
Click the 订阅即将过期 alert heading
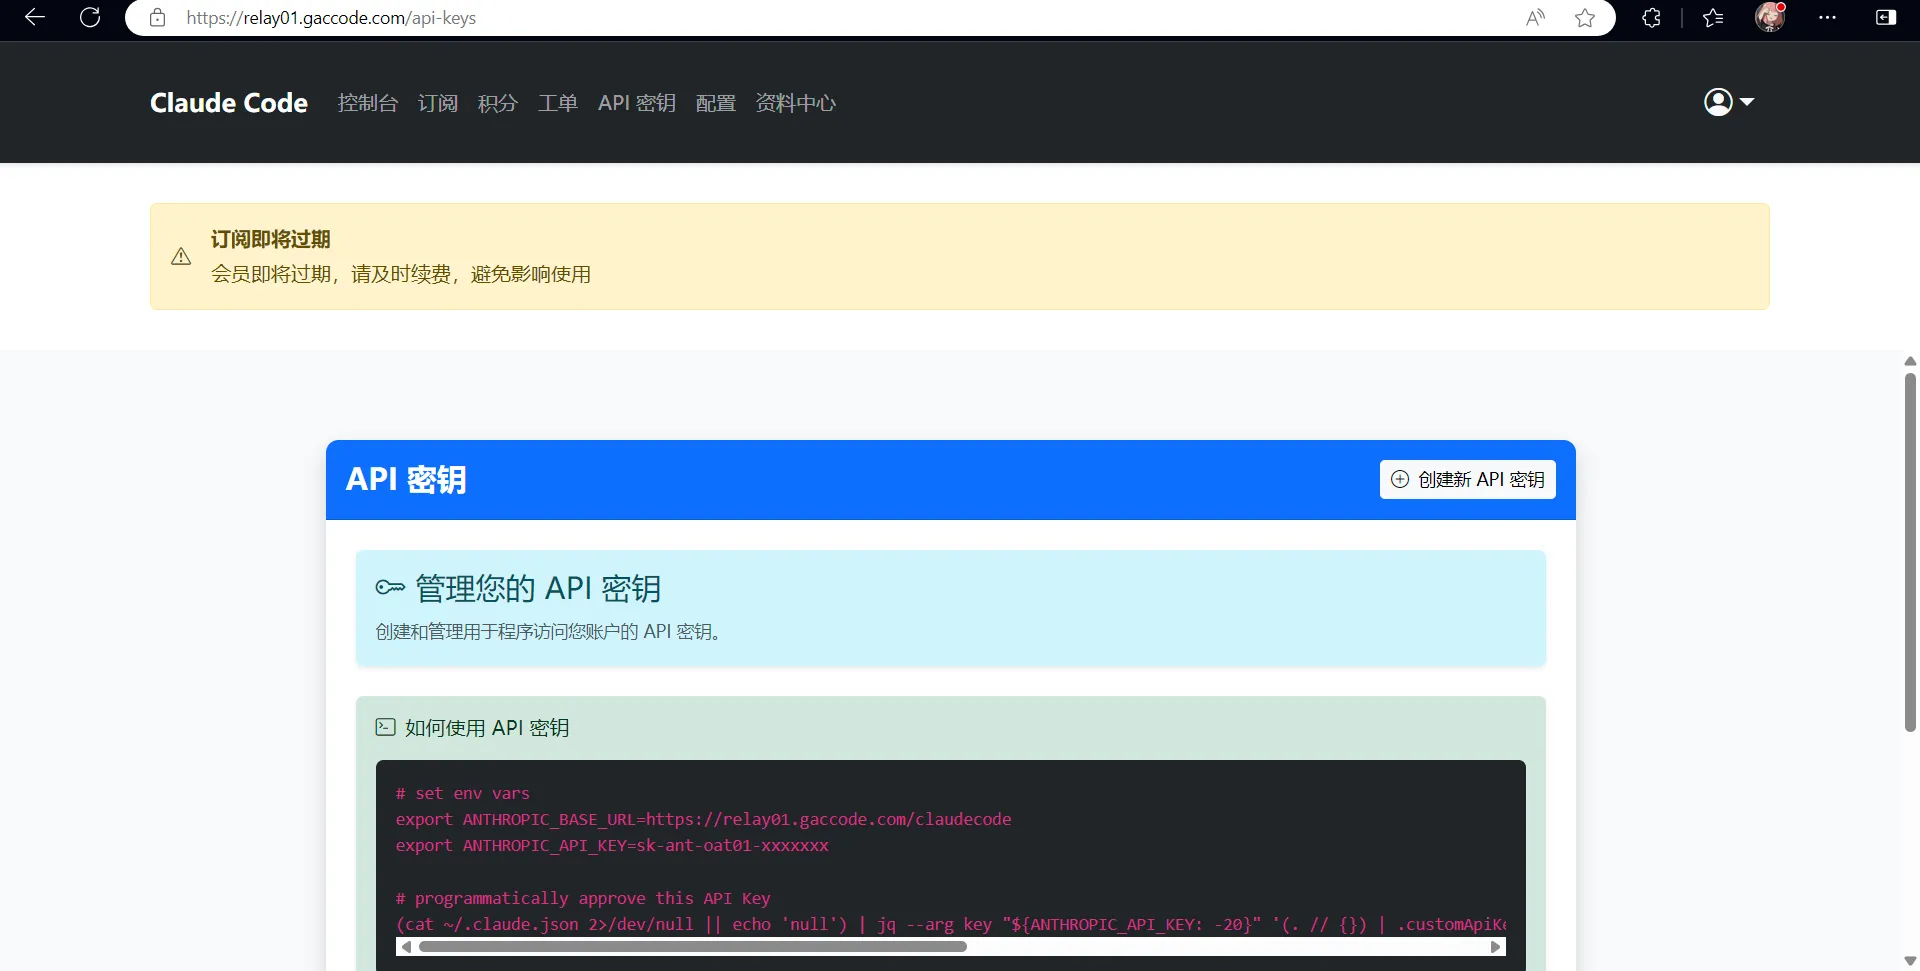[x=270, y=239]
